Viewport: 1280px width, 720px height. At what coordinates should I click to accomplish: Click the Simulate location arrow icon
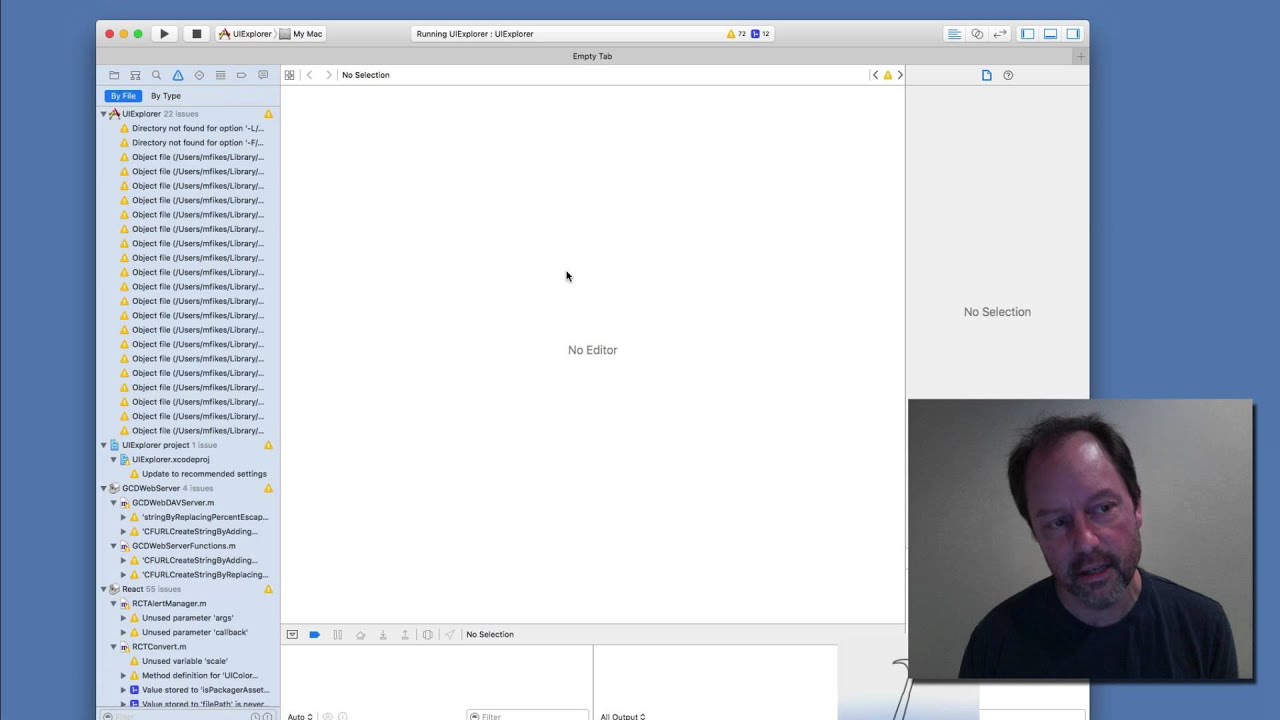[450, 635]
